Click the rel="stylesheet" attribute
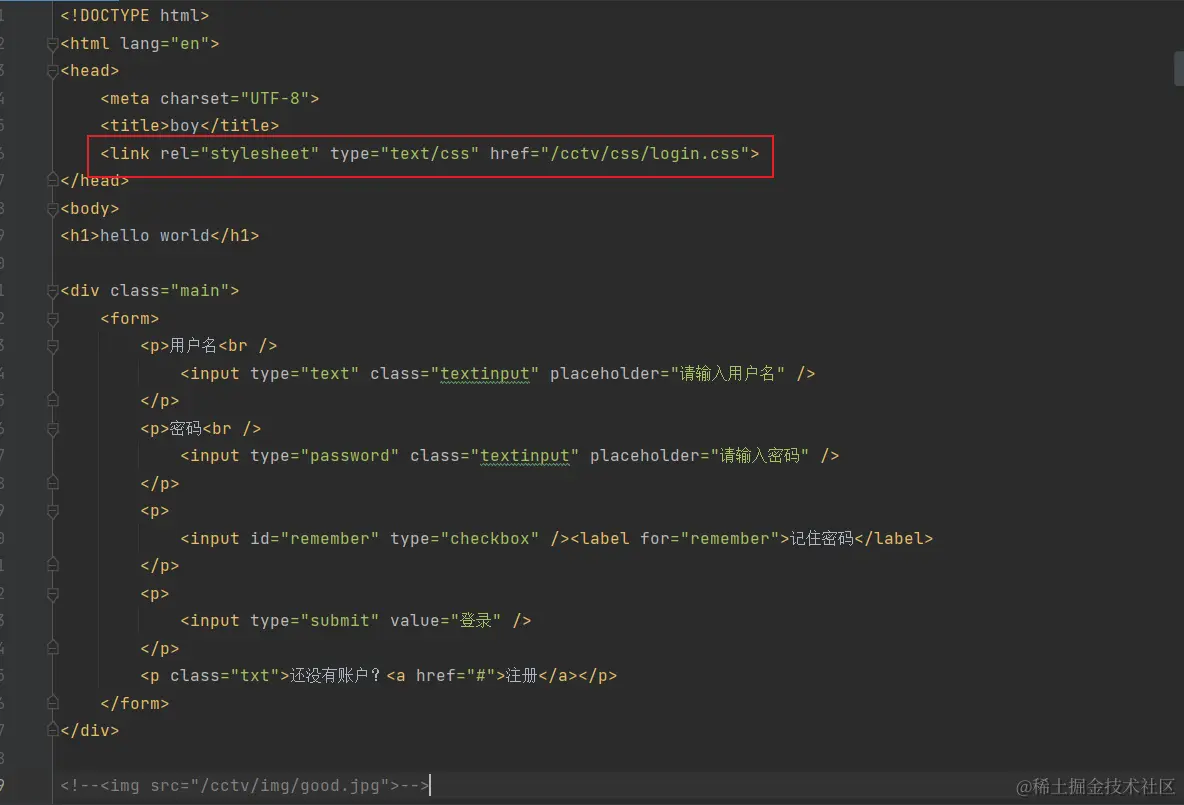Image resolution: width=1184 pixels, height=805 pixels. pyautogui.click(x=239, y=153)
